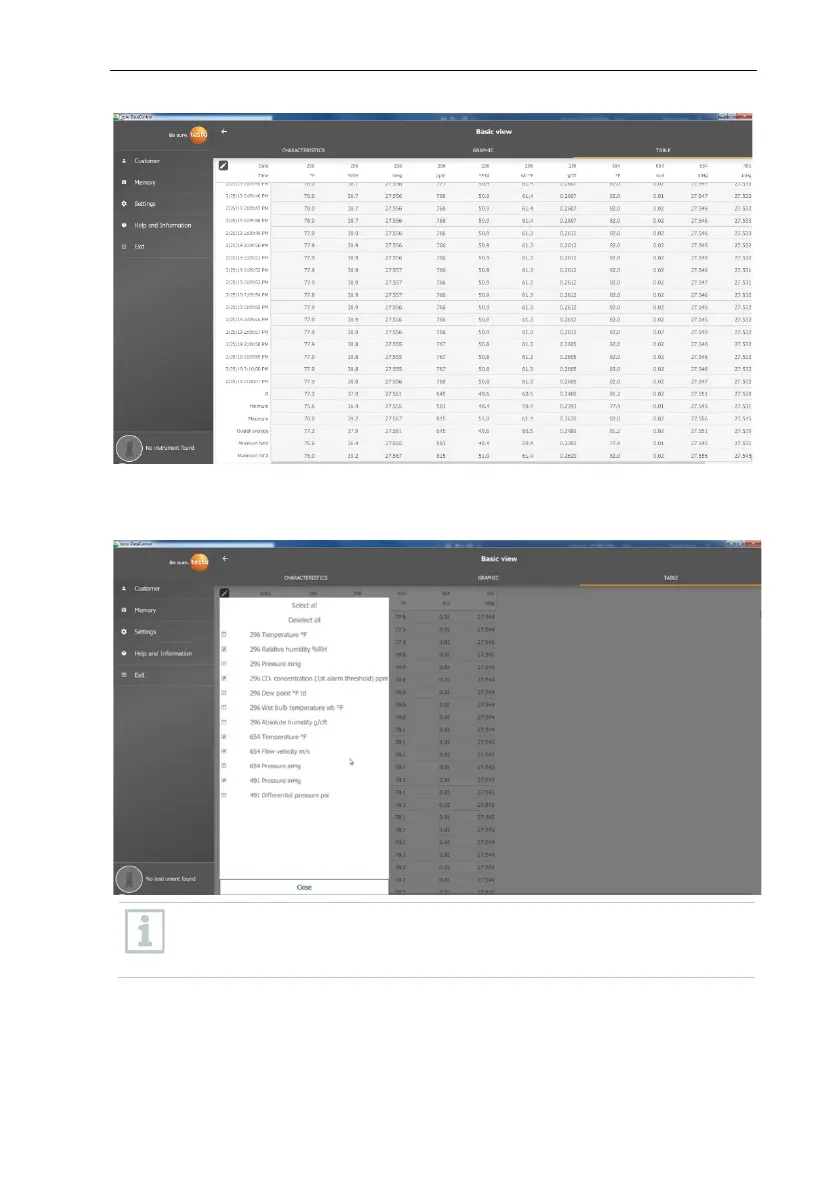
Task: Click the 'Basic view' title in the full-table screenshot
Action: point(494,131)
